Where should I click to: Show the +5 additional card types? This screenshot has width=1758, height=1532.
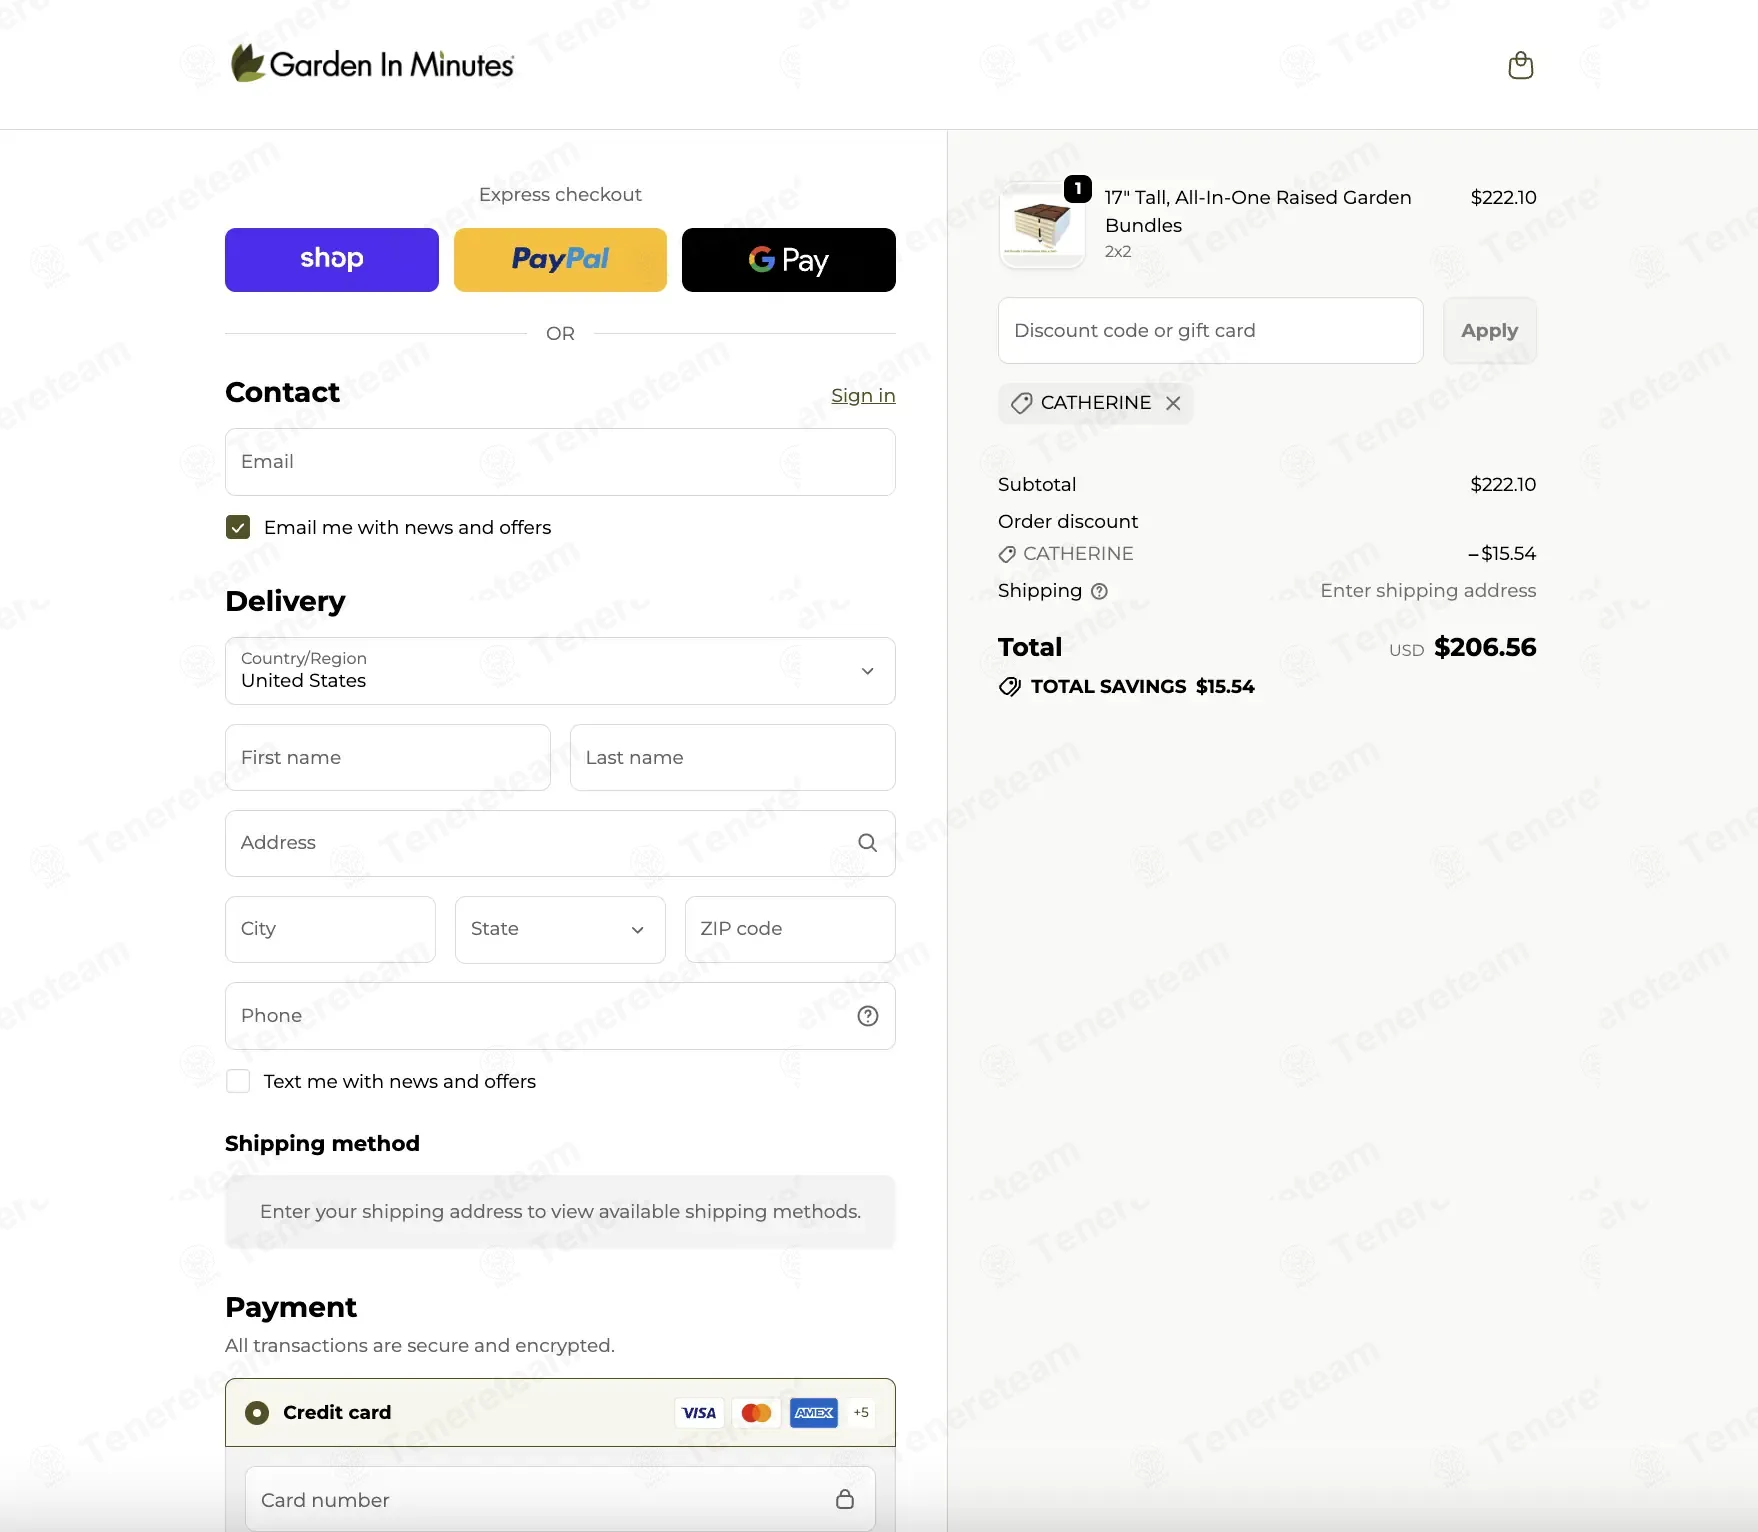(x=861, y=1413)
